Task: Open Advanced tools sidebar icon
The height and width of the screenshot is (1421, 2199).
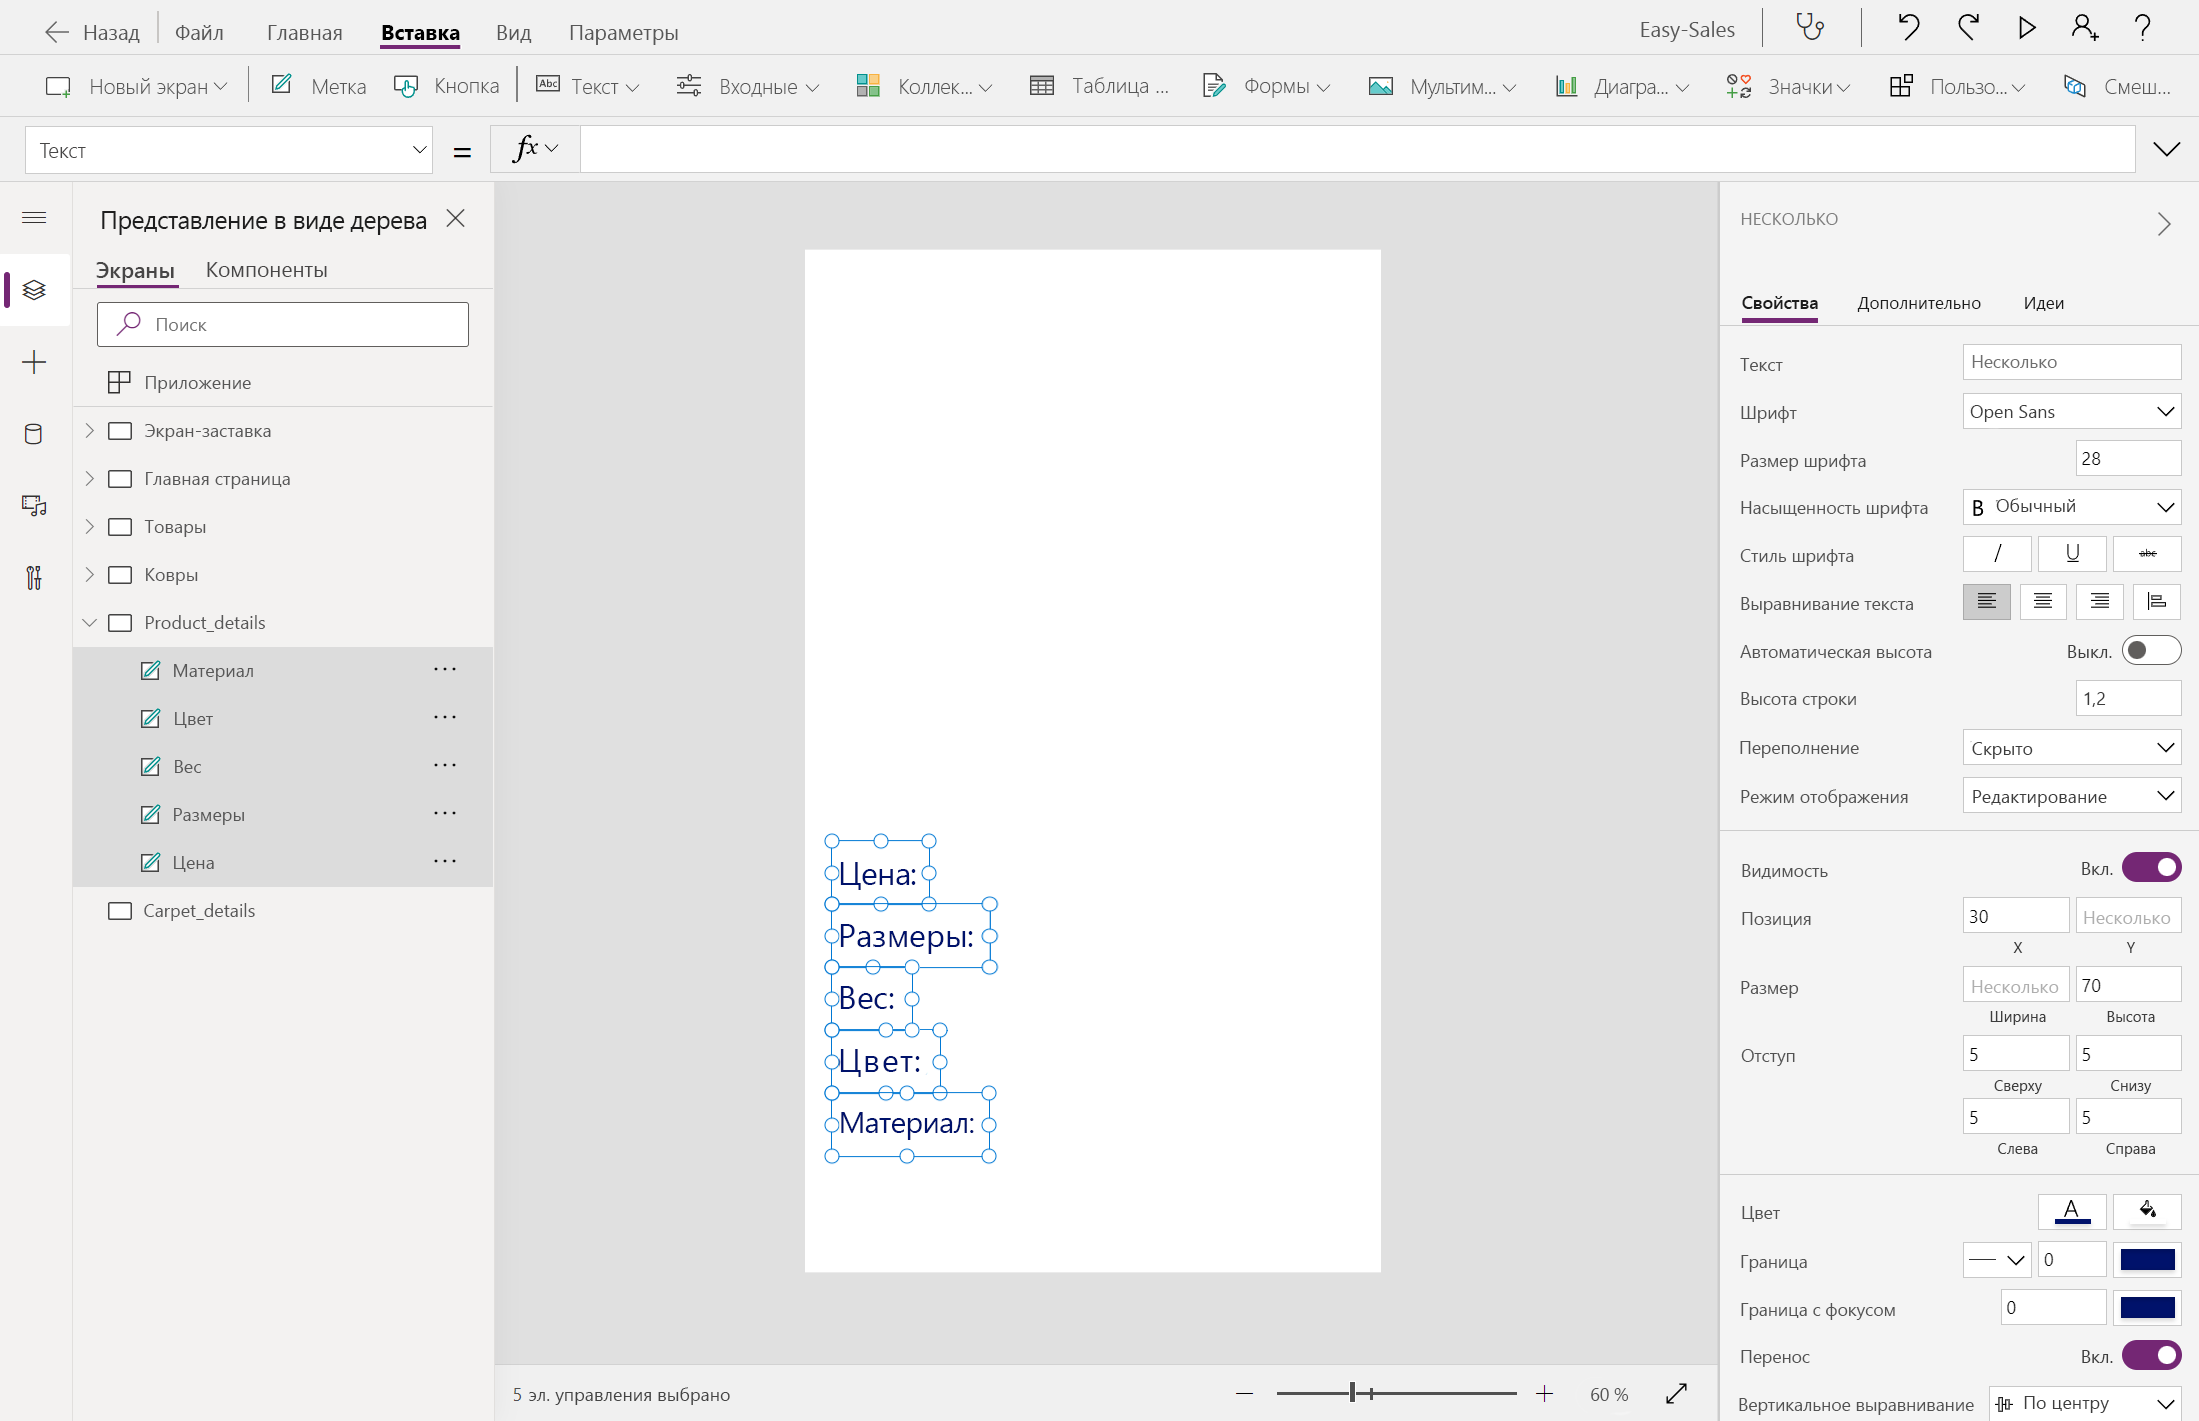Action: pos(34,577)
